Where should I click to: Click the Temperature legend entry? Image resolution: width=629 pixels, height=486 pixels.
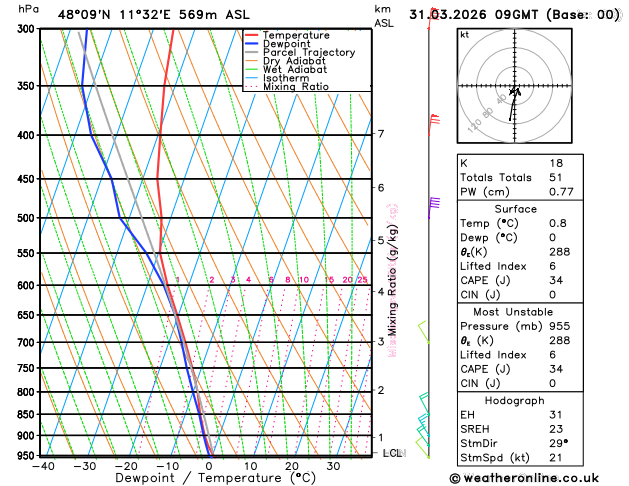pyautogui.click(x=296, y=35)
